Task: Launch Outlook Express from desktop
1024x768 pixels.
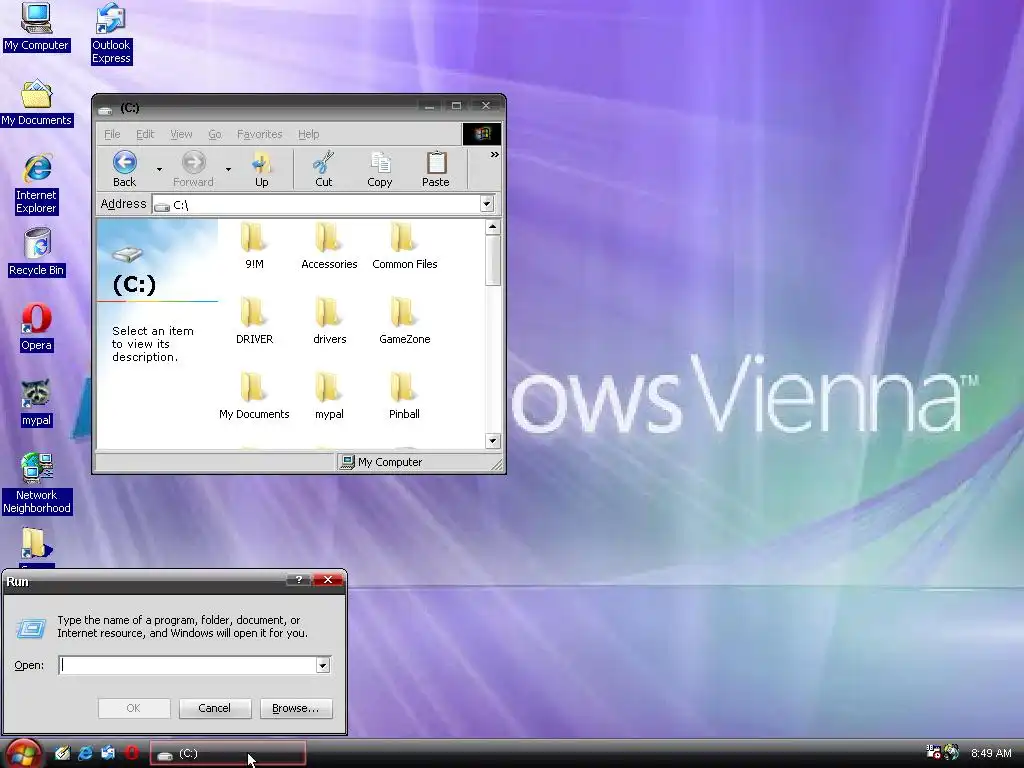Action: click(x=111, y=33)
